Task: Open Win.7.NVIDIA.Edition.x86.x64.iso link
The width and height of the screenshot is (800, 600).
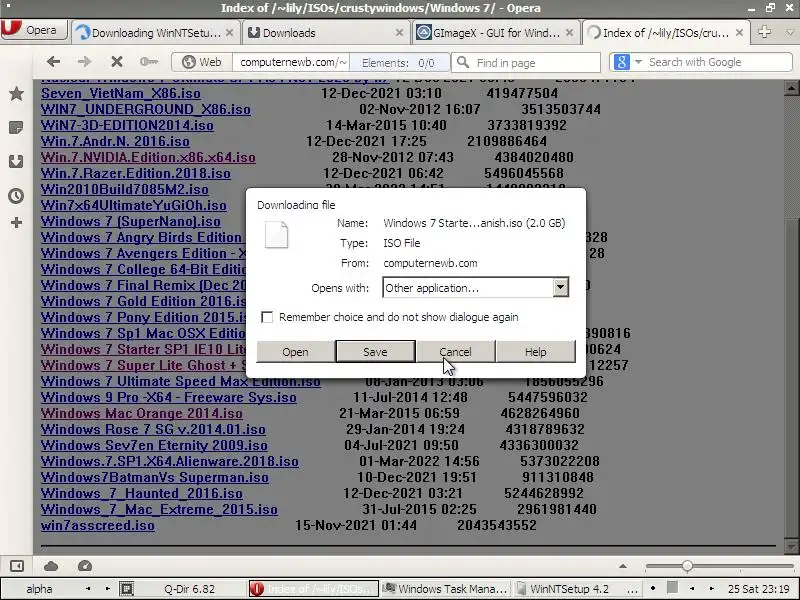Action: click(x=148, y=157)
